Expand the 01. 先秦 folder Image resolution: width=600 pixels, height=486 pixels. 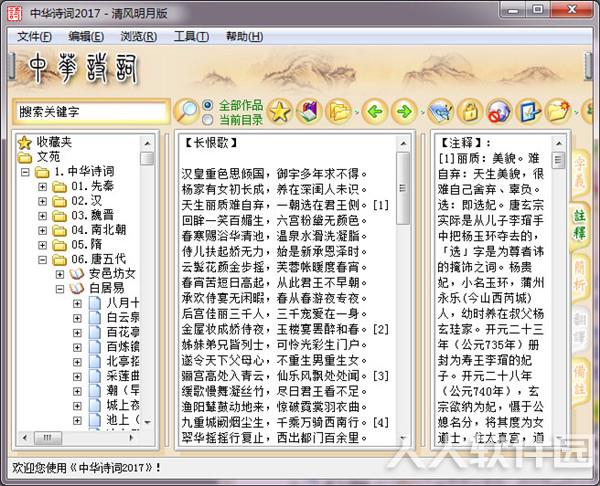[x=42, y=187]
